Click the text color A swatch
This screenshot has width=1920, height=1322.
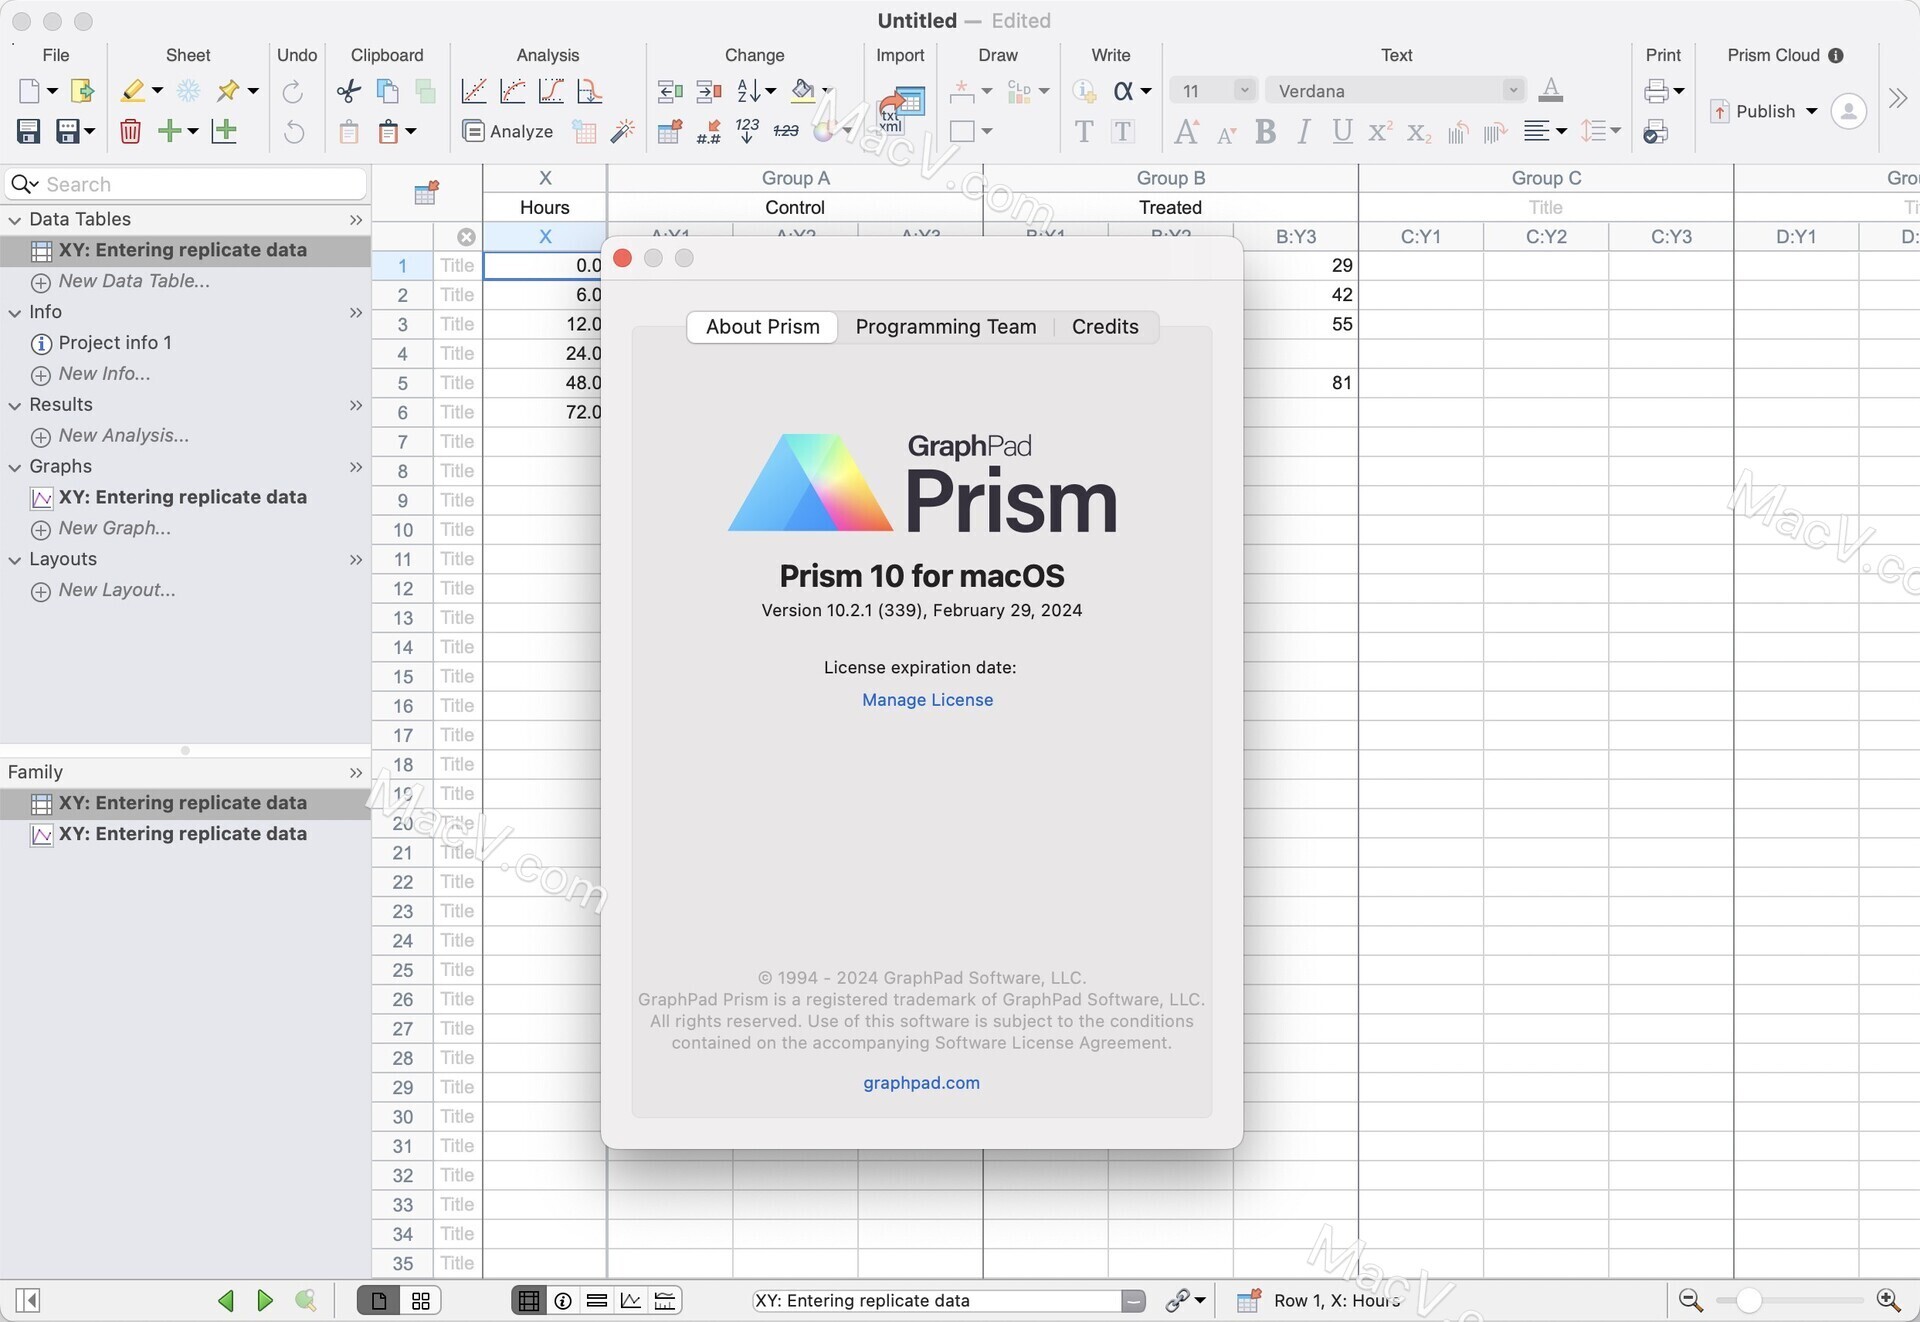tap(1550, 91)
